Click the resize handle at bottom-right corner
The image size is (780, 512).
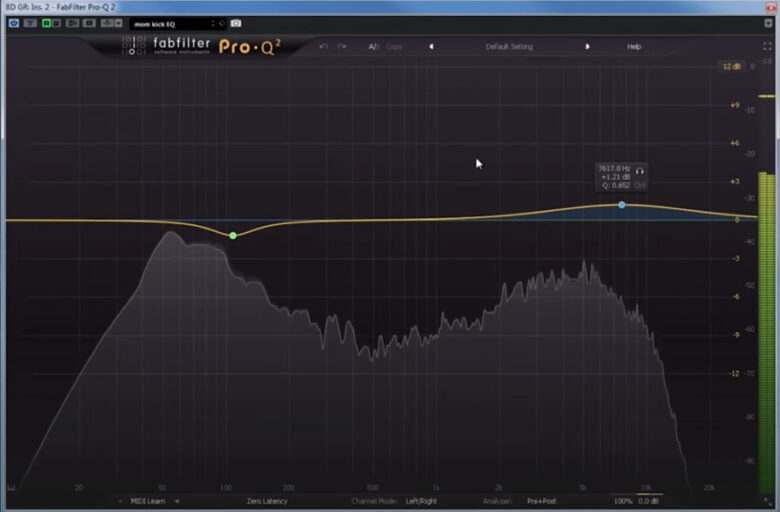click(x=767, y=501)
